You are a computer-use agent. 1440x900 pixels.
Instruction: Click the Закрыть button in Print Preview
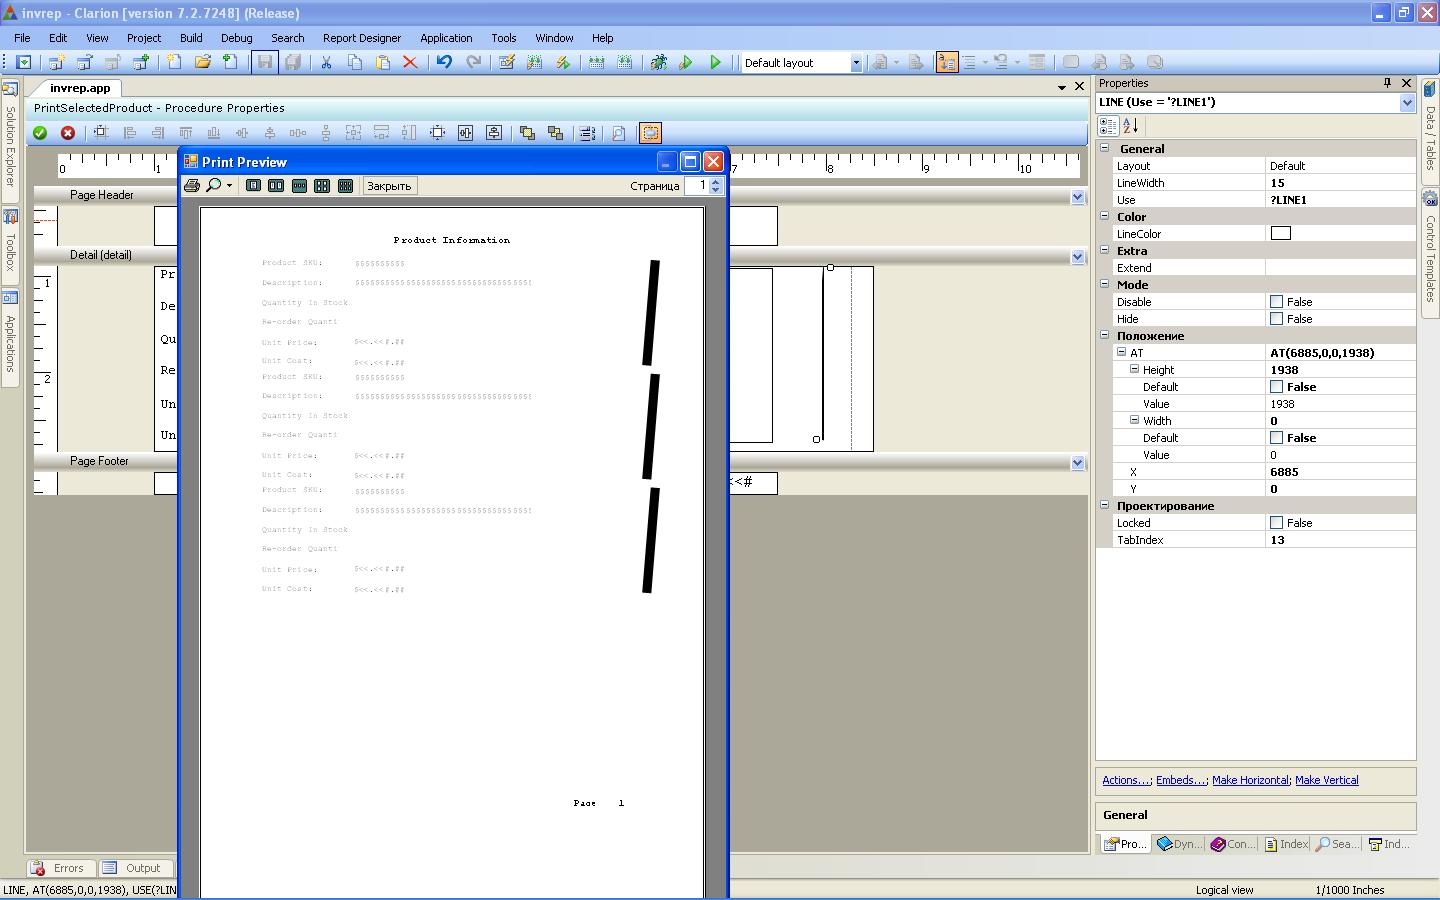pos(388,186)
